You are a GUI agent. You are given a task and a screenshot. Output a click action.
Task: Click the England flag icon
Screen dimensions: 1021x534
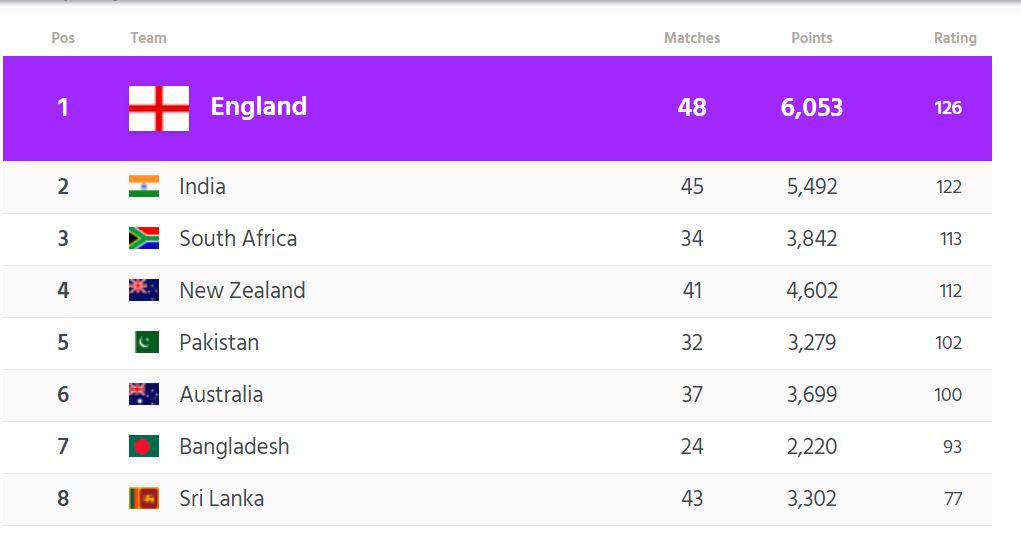point(159,108)
